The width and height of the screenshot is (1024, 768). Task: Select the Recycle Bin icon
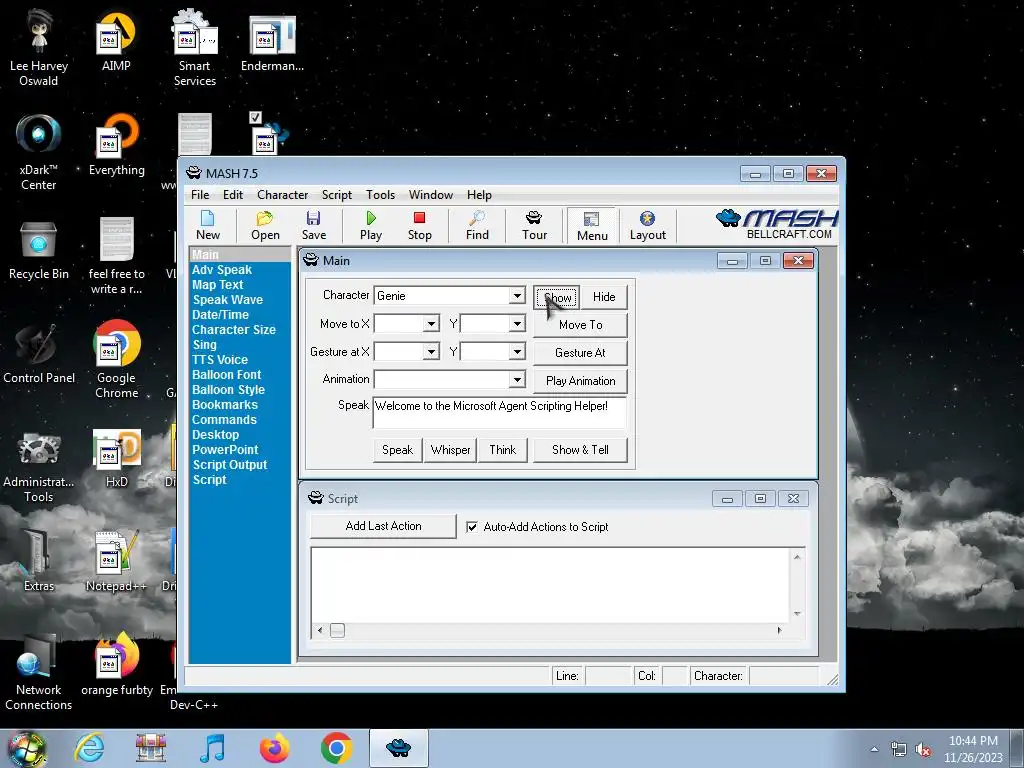pos(39,251)
